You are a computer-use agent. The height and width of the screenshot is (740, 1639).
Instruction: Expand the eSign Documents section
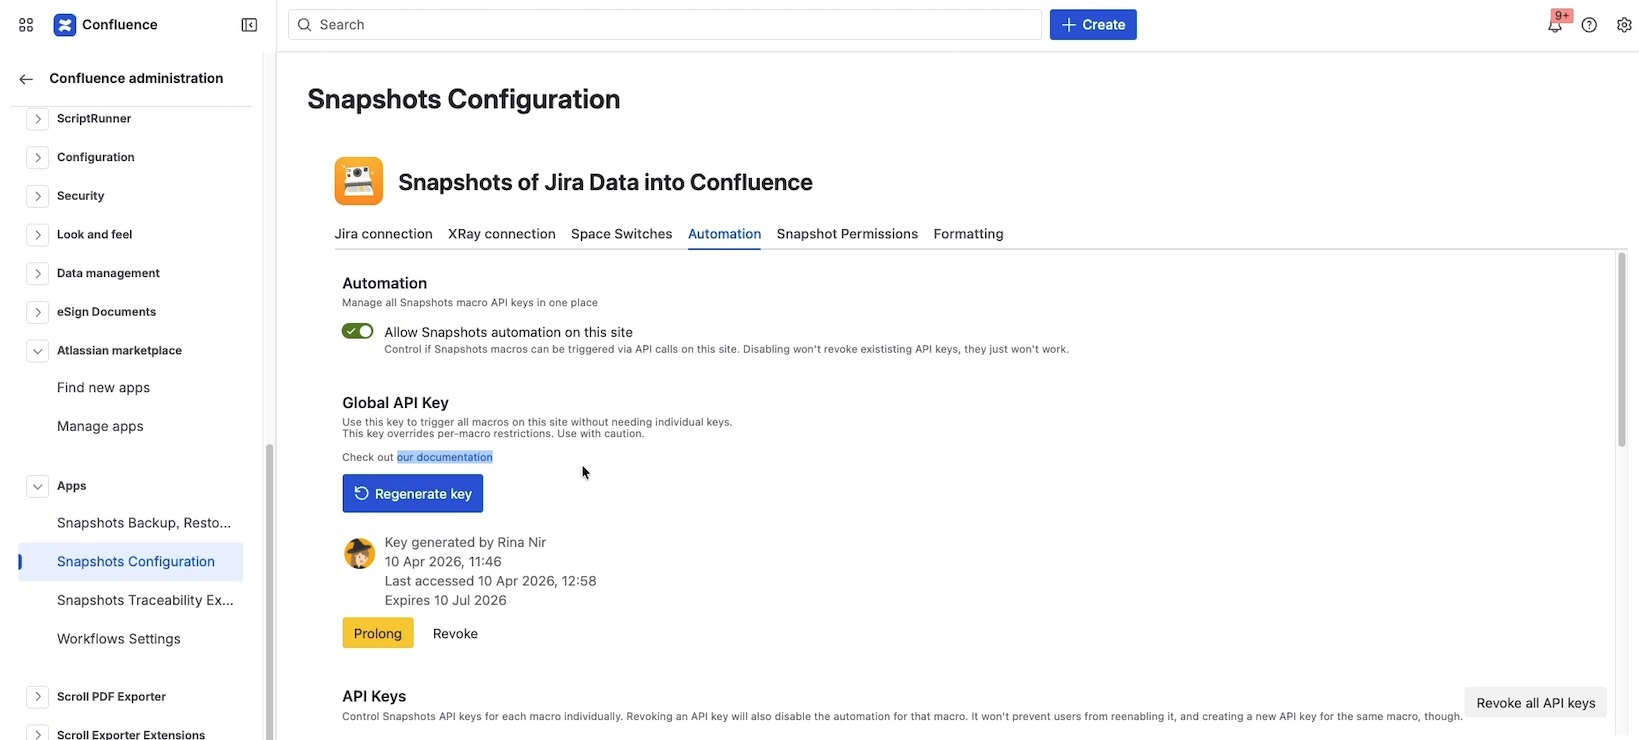click(37, 312)
